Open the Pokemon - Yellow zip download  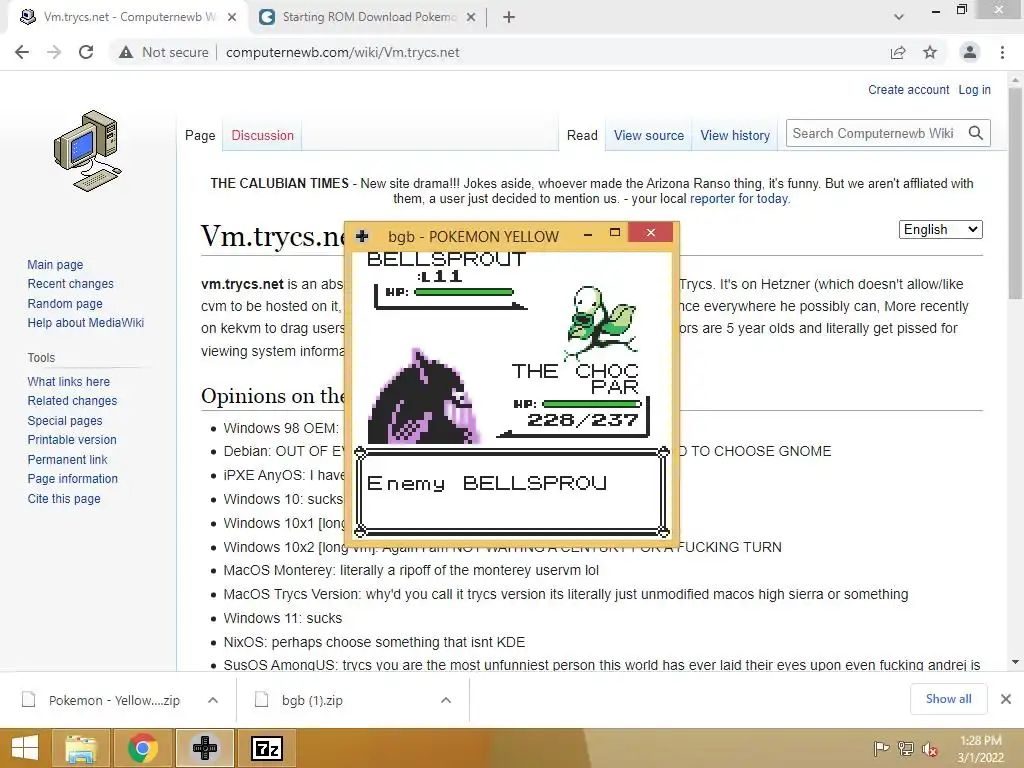point(114,700)
